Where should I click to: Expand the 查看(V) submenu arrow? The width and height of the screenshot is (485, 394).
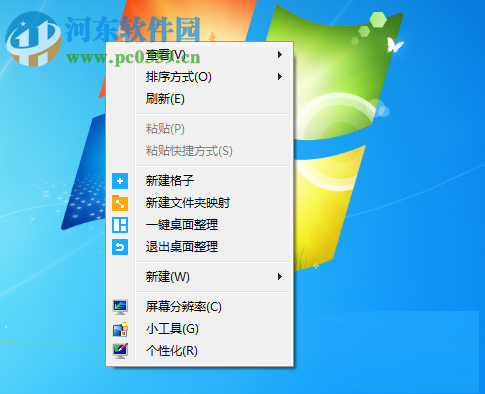280,55
